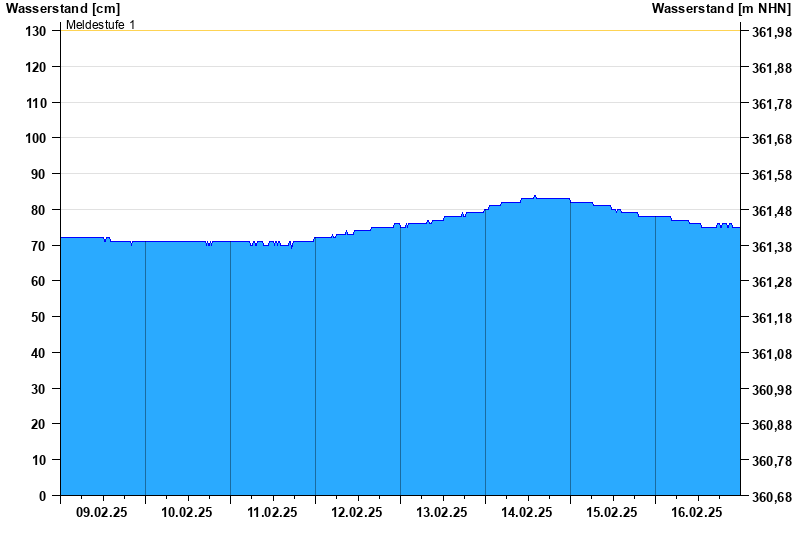This screenshot has width=800, height=550.
Task: Pick the 12.02.25 date label
Action: tap(357, 512)
